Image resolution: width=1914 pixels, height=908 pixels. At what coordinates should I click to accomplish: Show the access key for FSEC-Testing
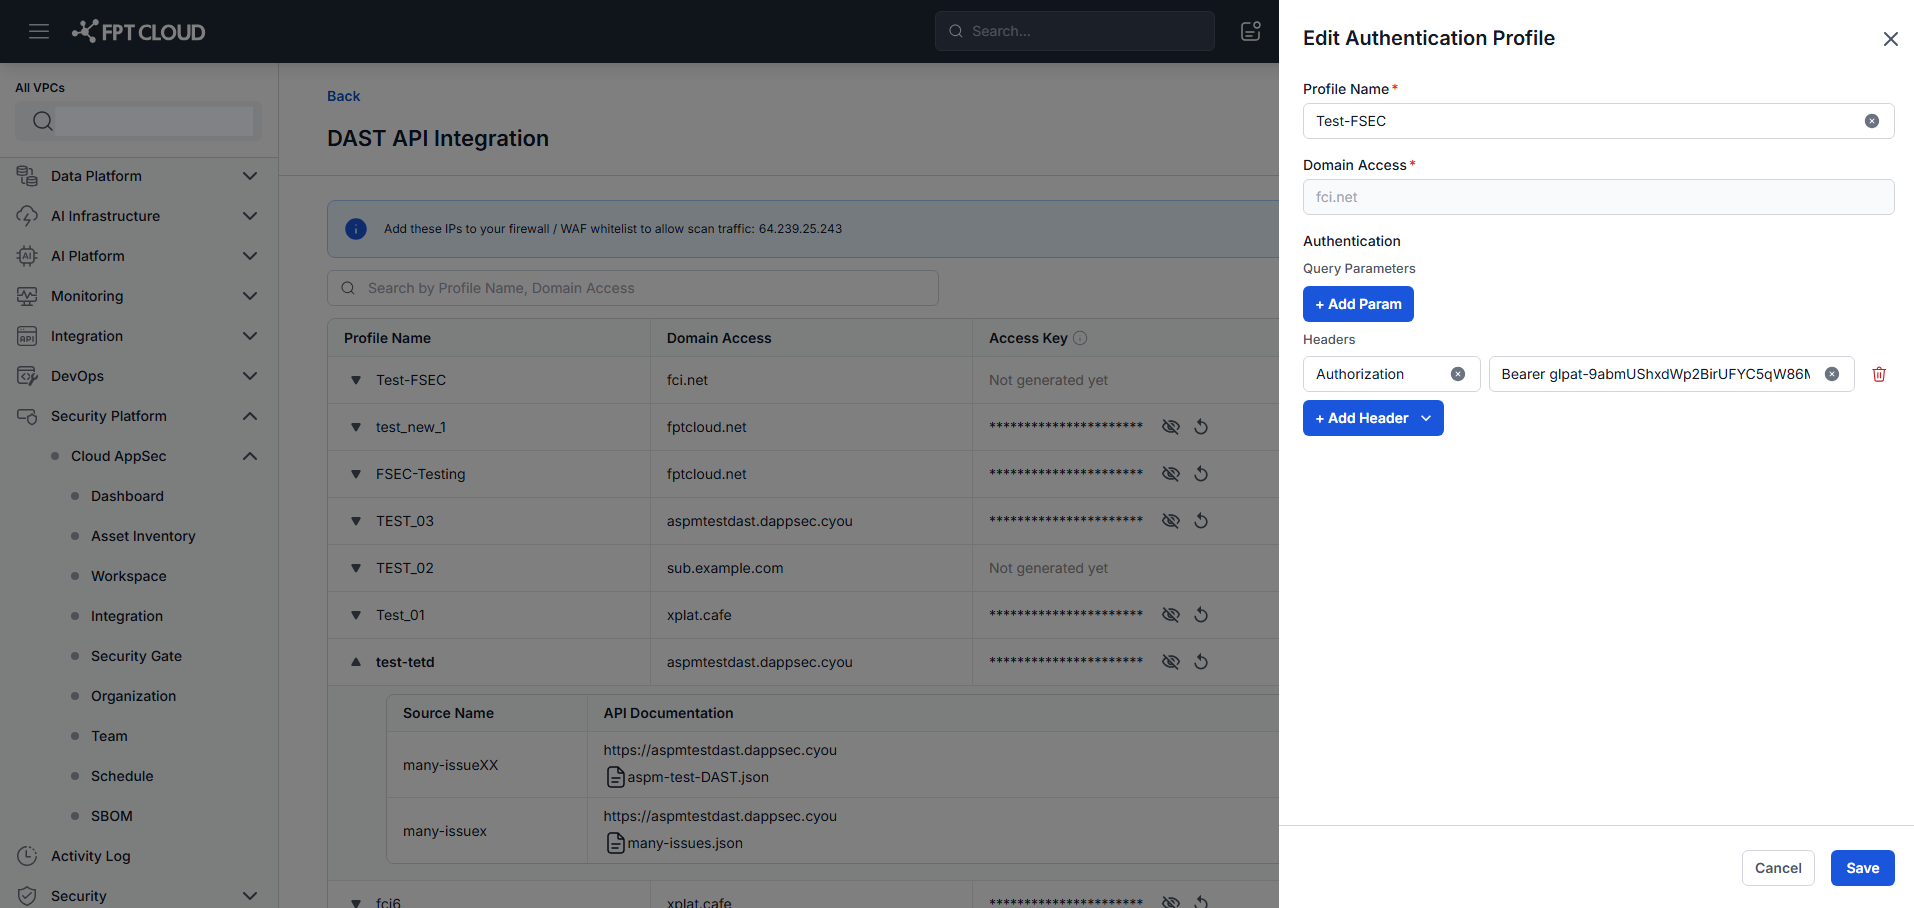tap(1171, 474)
